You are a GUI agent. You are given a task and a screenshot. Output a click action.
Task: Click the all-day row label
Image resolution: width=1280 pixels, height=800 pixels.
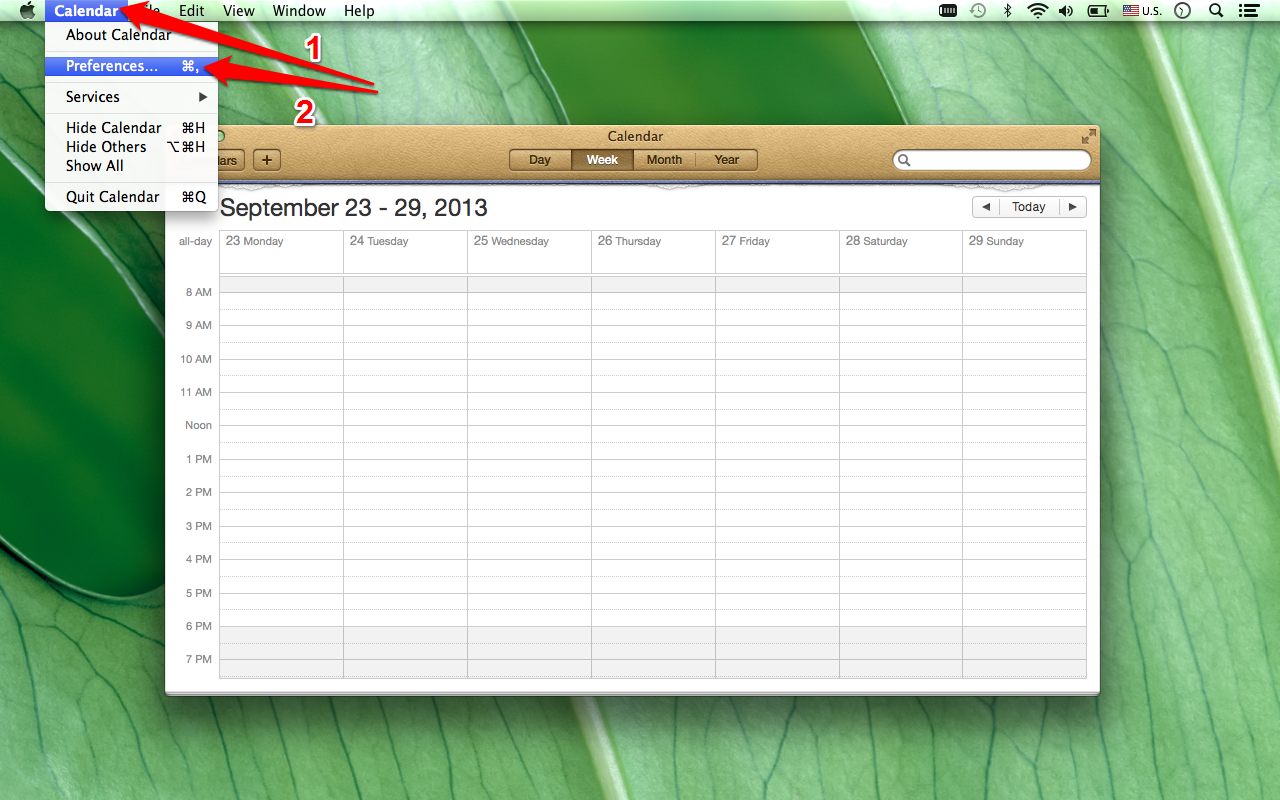coord(195,241)
